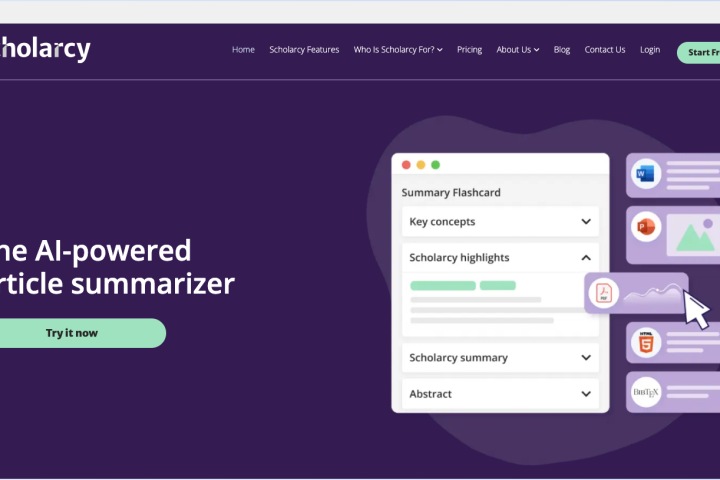Click the Scholarcy logo

point(45,48)
